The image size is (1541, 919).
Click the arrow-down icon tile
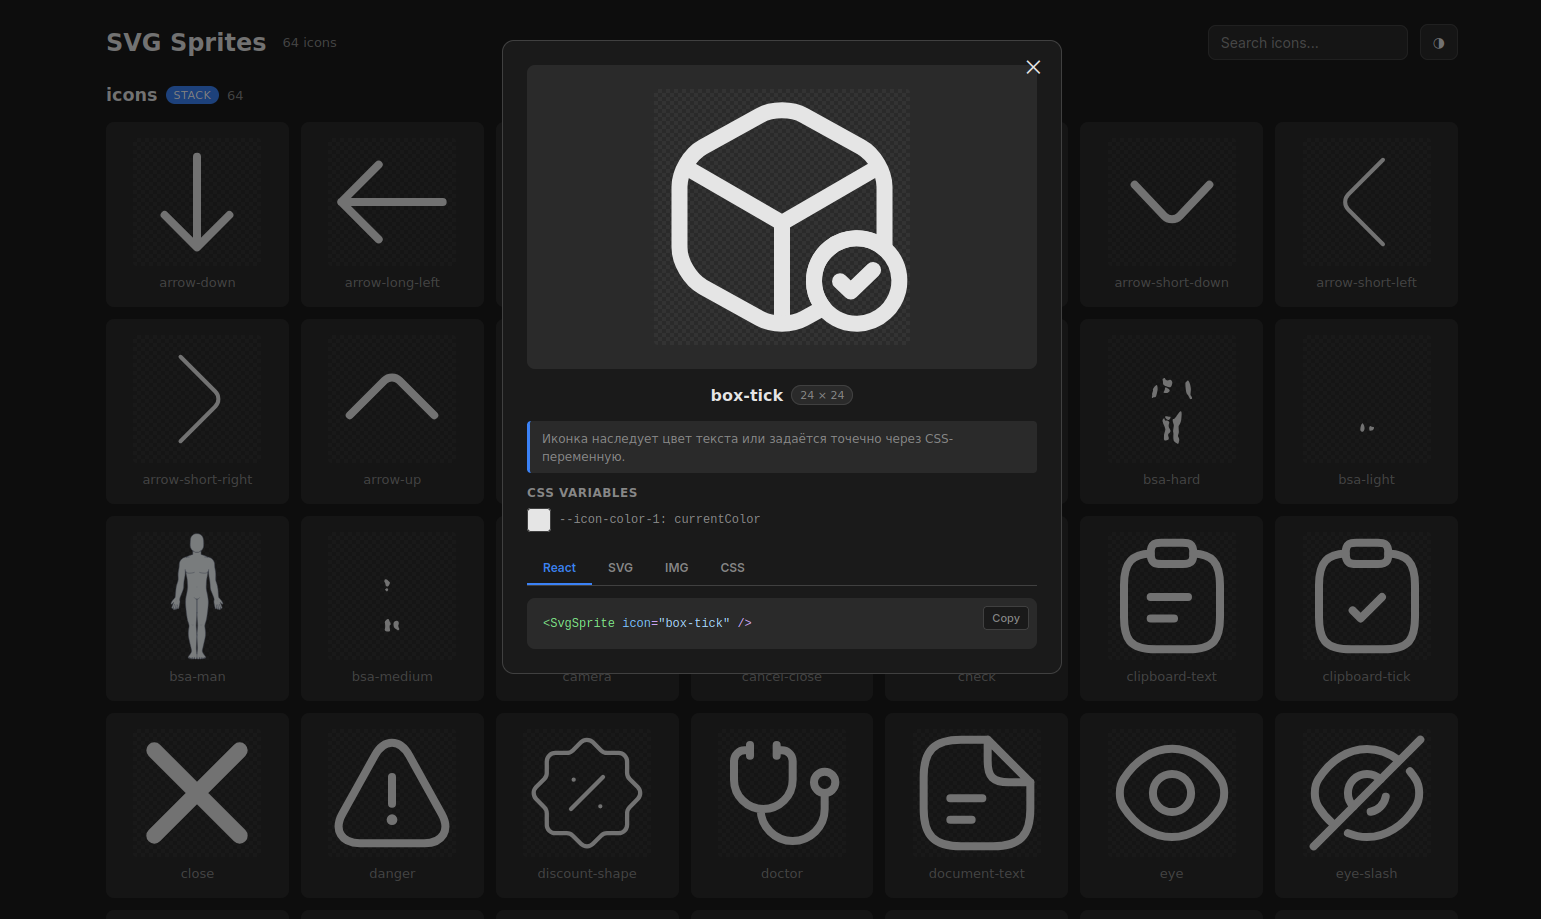pyautogui.click(x=197, y=214)
